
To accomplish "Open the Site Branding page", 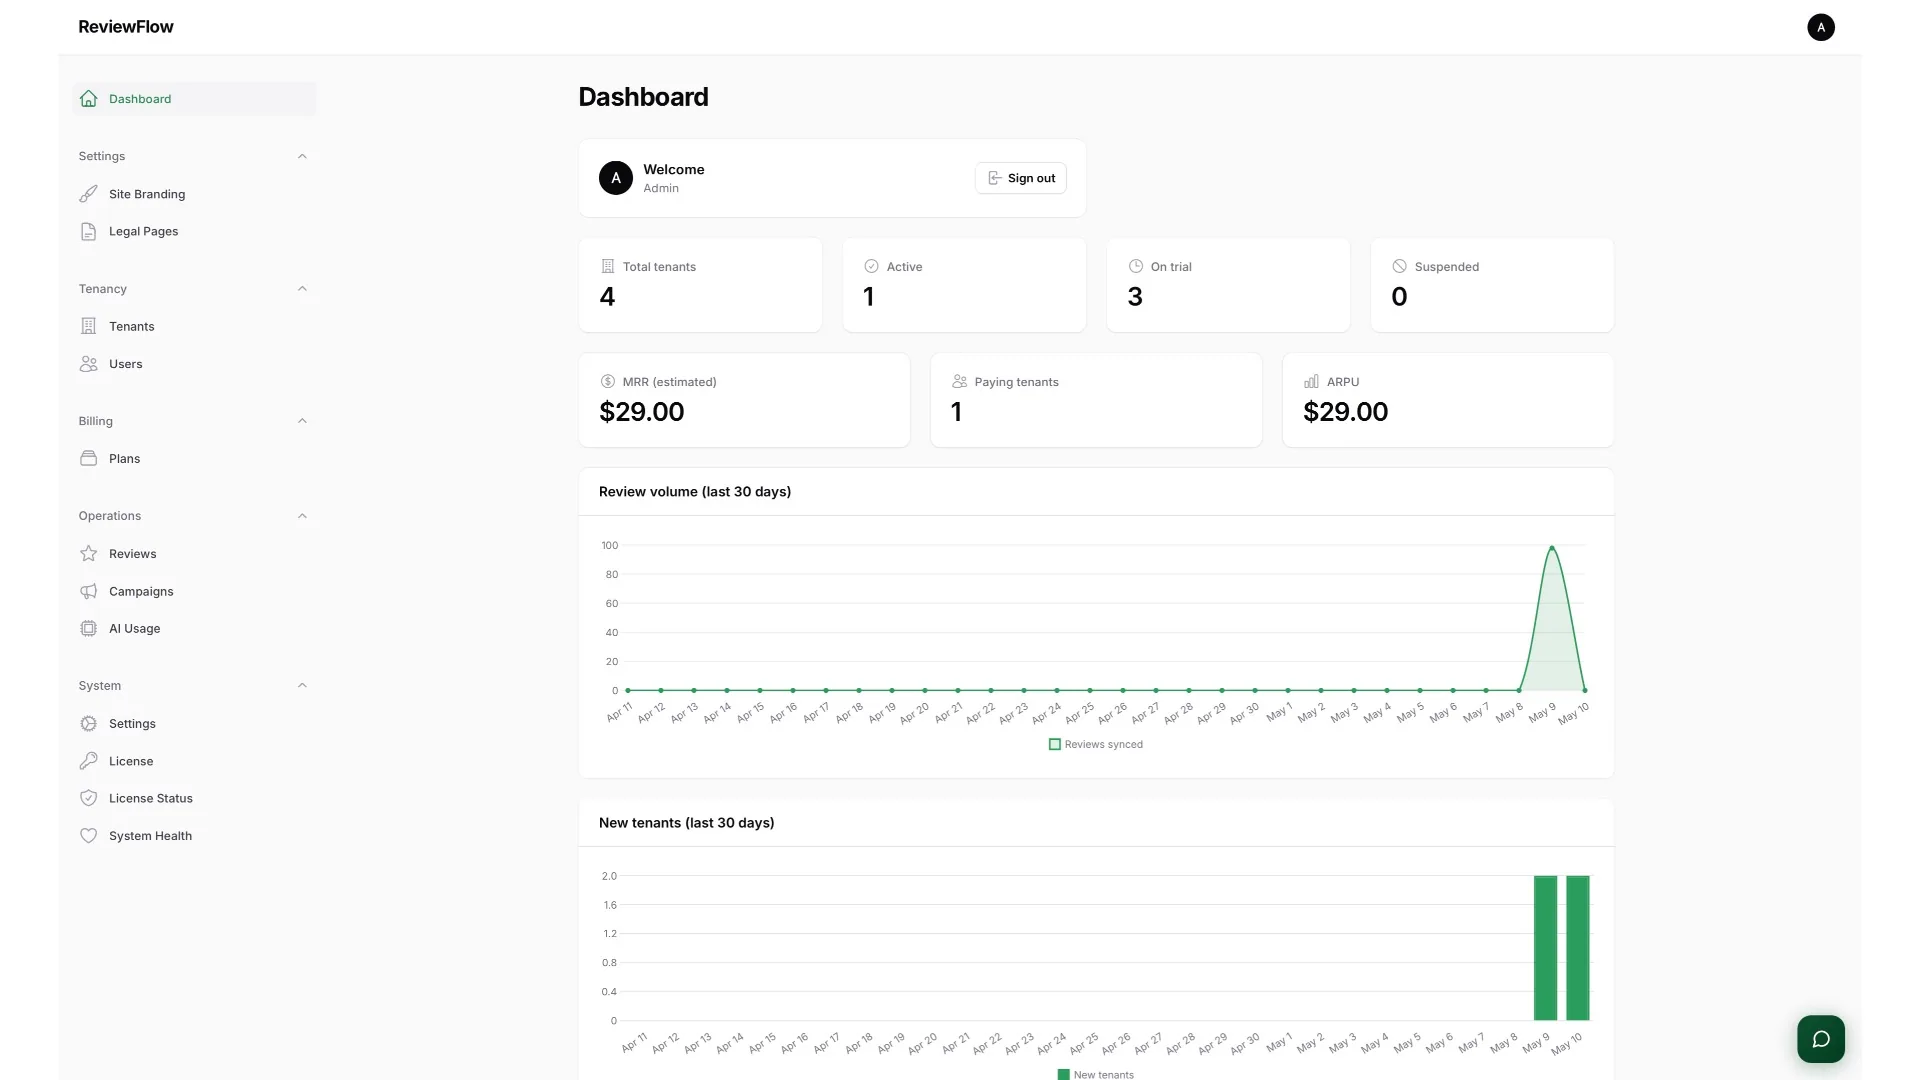I will click(194, 194).
